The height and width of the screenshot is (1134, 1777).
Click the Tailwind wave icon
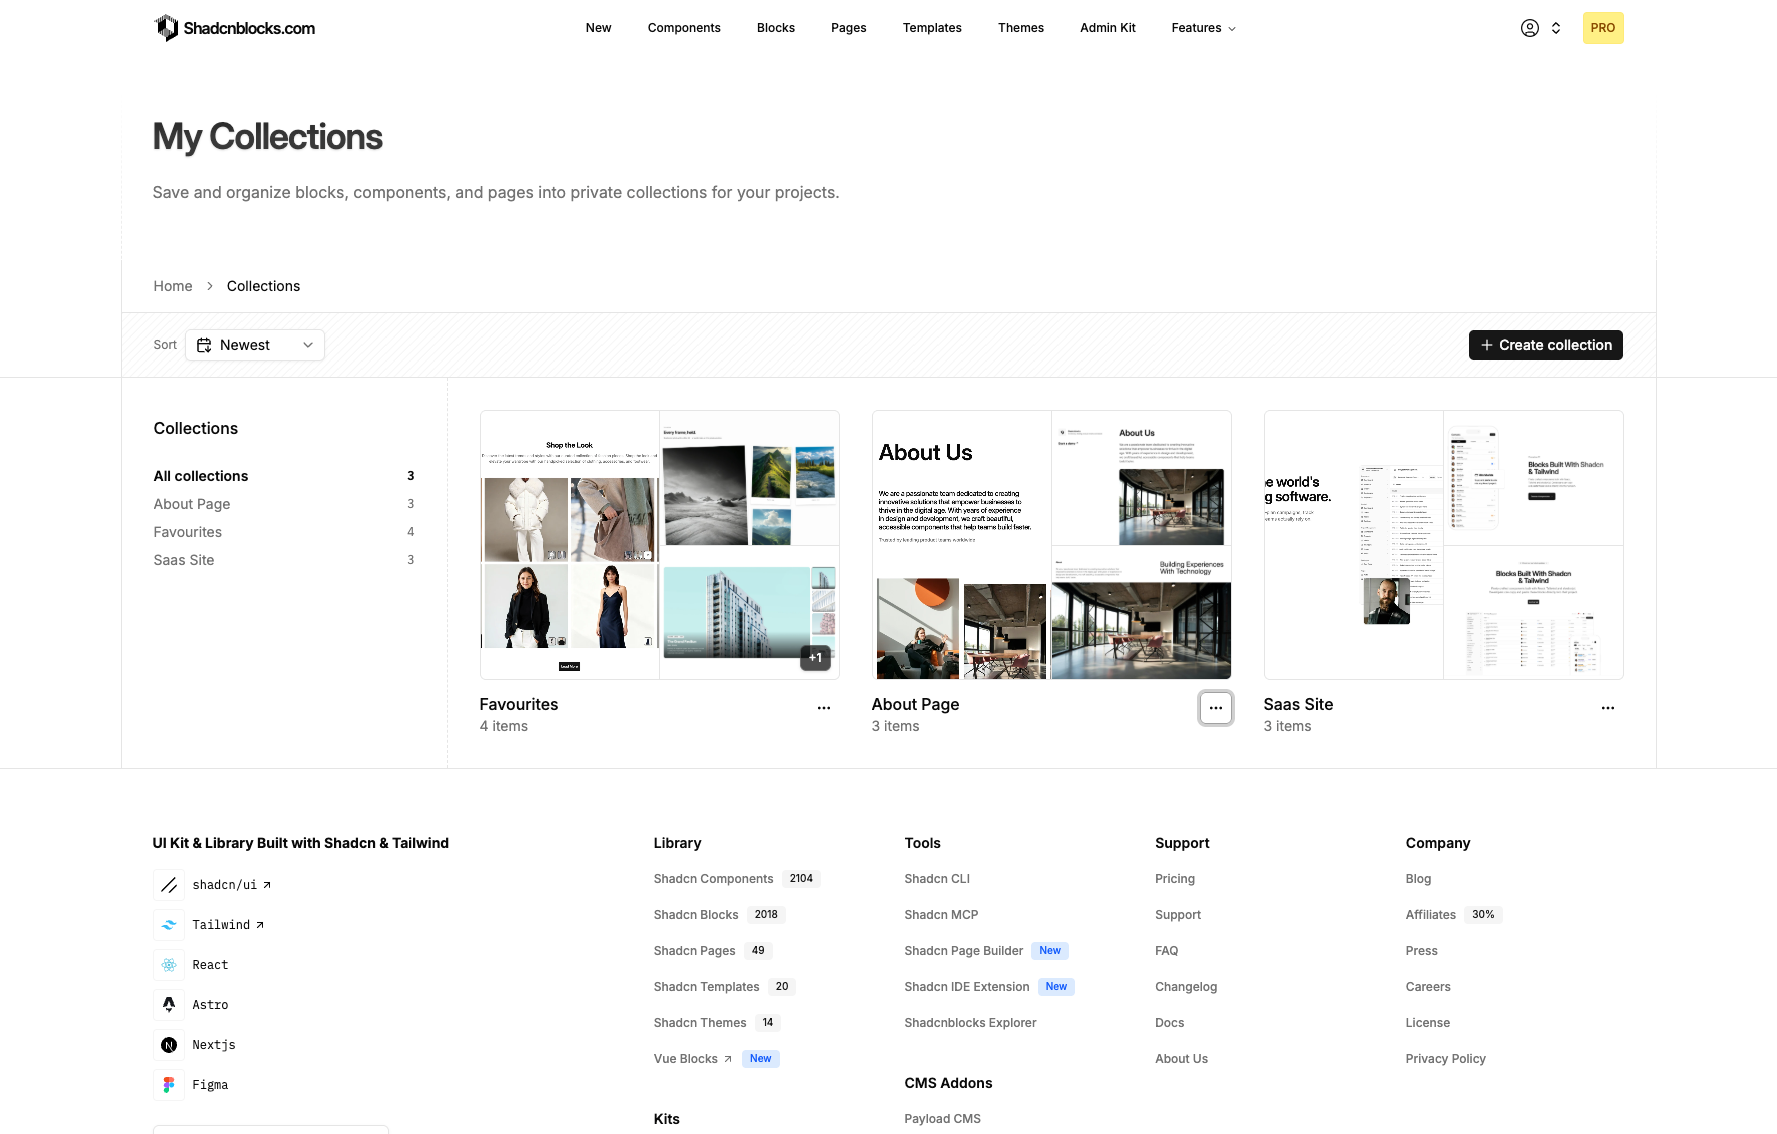click(169, 925)
